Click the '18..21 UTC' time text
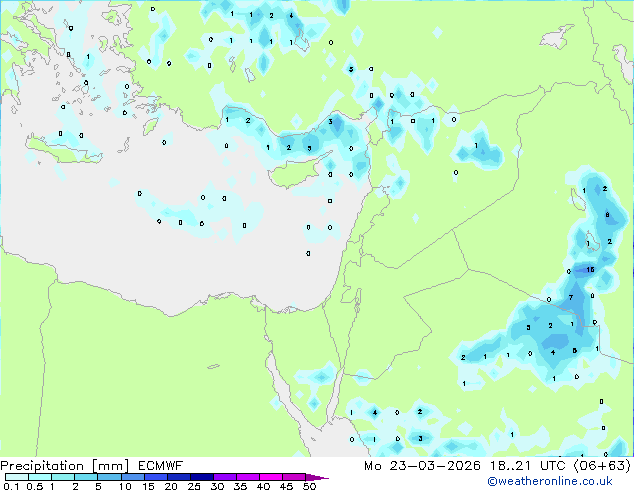The image size is (634, 490). (528, 466)
